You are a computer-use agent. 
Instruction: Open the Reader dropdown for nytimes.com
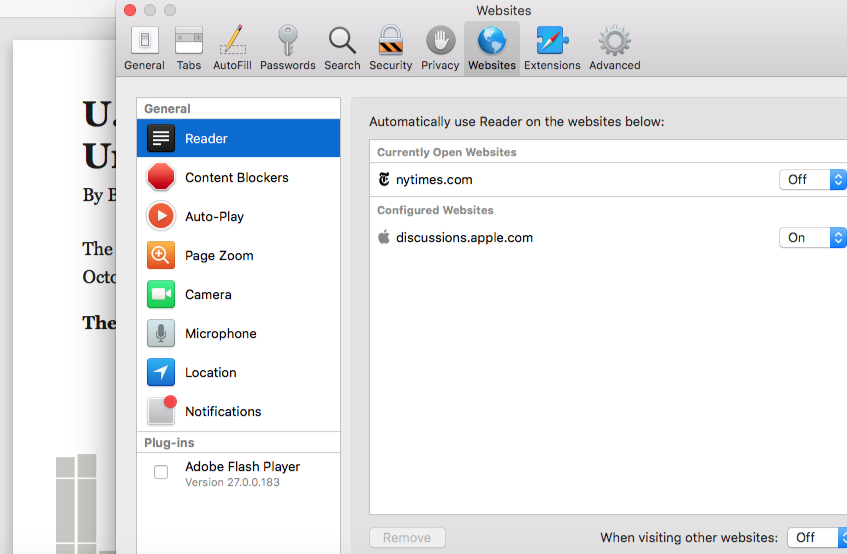(812, 179)
